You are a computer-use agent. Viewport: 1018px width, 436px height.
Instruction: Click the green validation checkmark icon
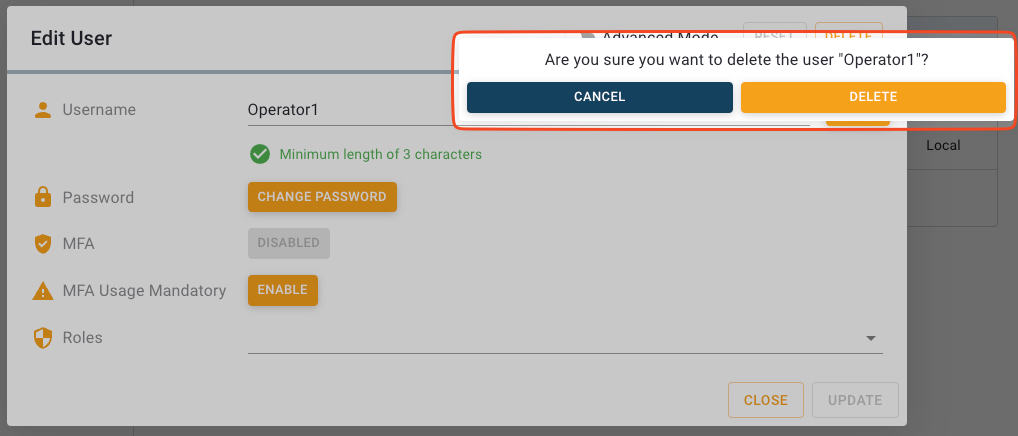pos(260,154)
